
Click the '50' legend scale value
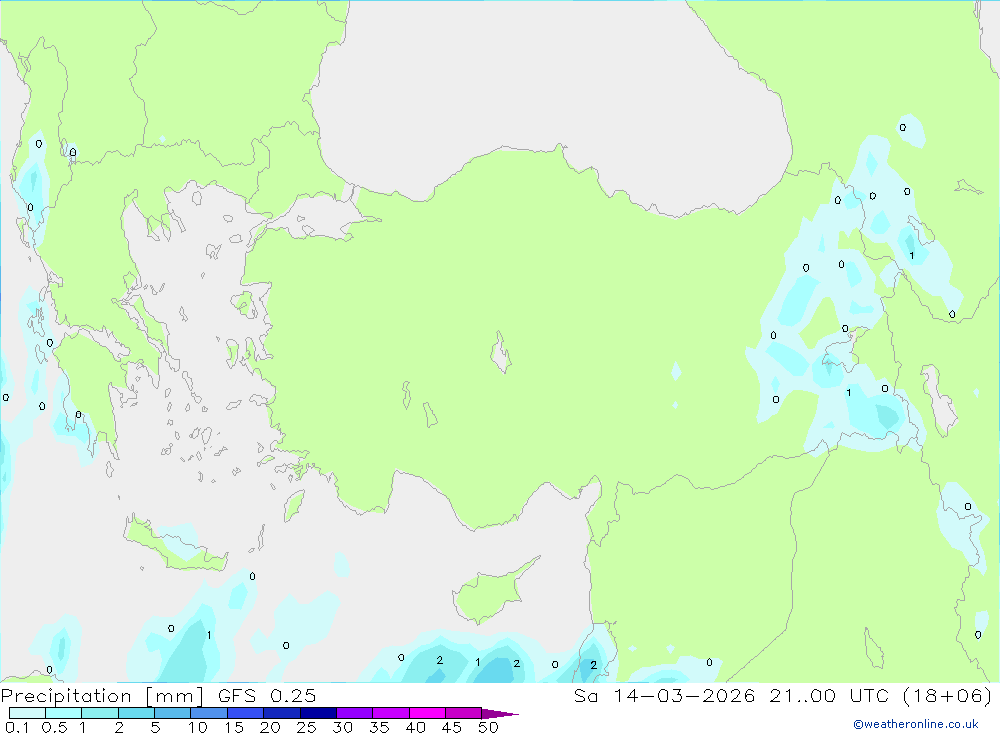point(489,727)
